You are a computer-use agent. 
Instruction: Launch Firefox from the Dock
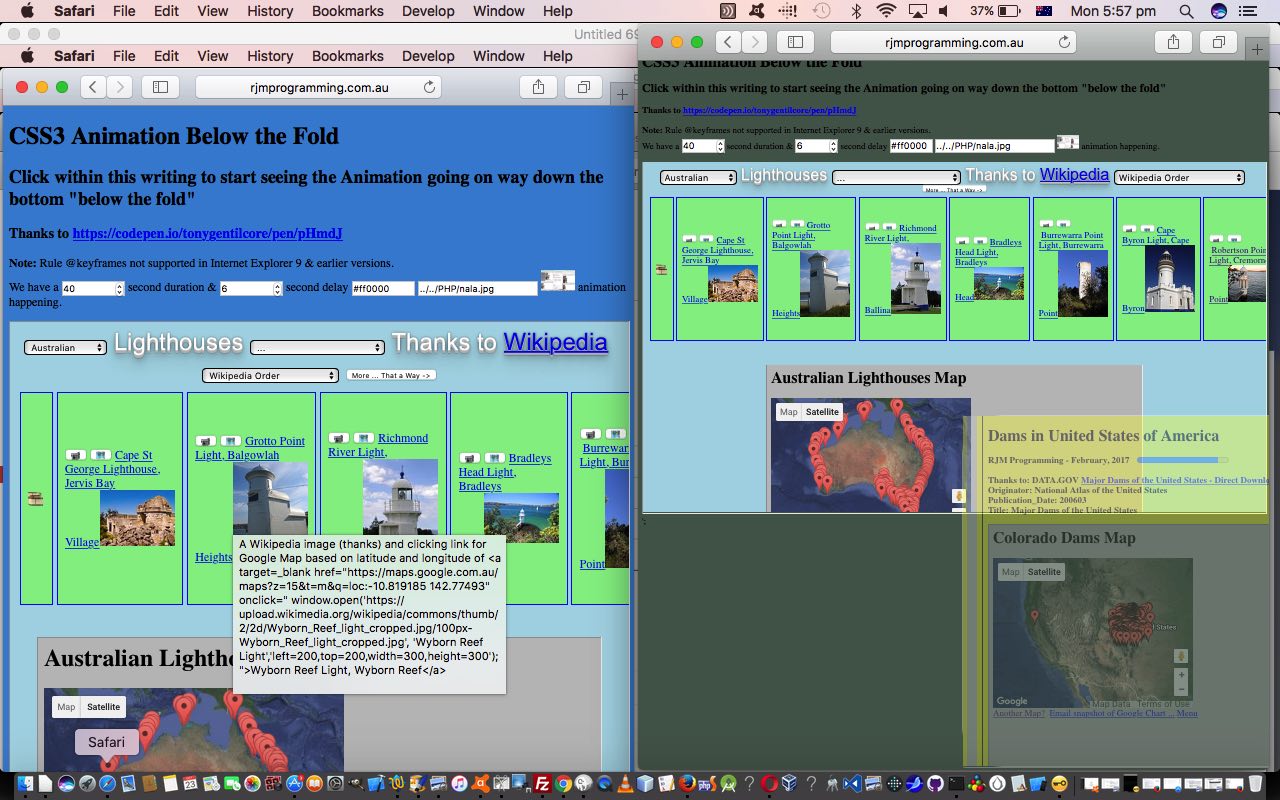coord(688,784)
